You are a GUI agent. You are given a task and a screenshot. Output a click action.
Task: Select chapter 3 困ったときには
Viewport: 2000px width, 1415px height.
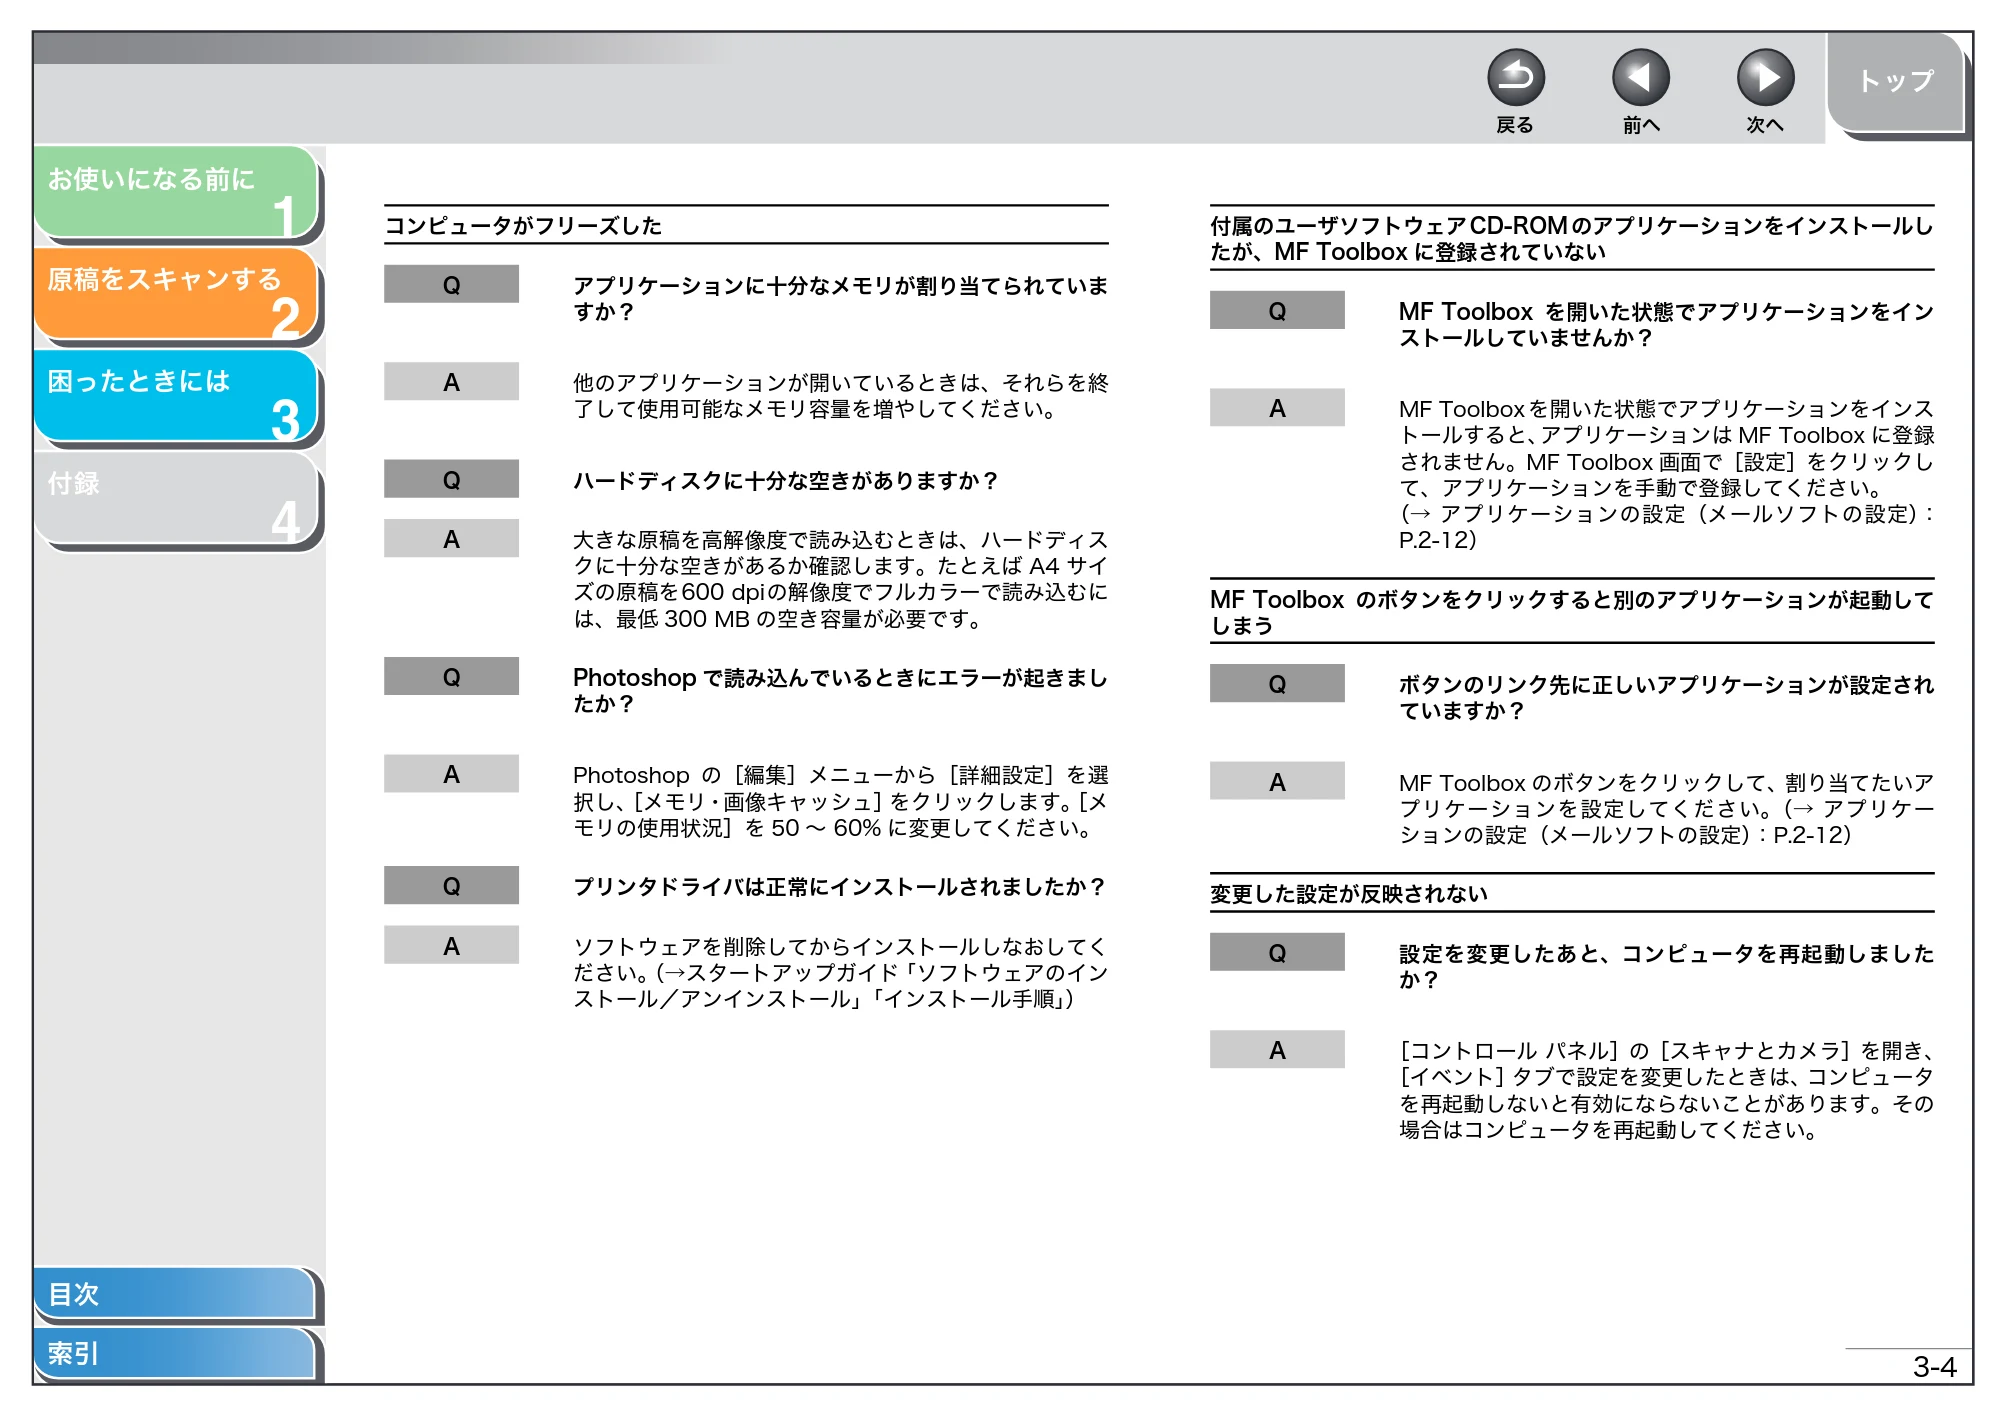(x=176, y=396)
